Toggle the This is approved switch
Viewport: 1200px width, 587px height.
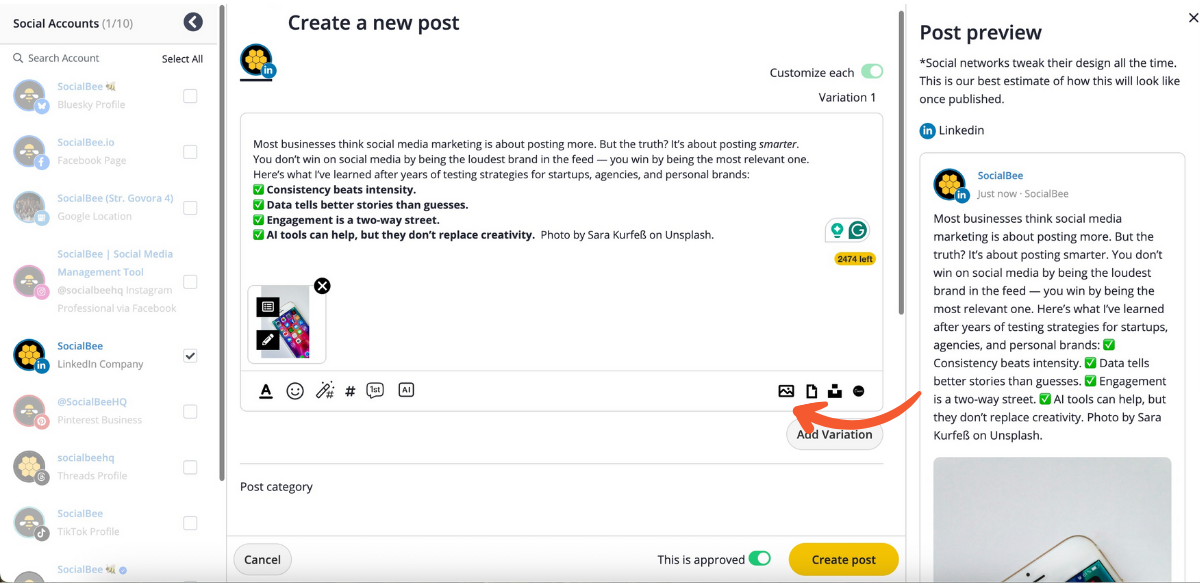[760, 559]
